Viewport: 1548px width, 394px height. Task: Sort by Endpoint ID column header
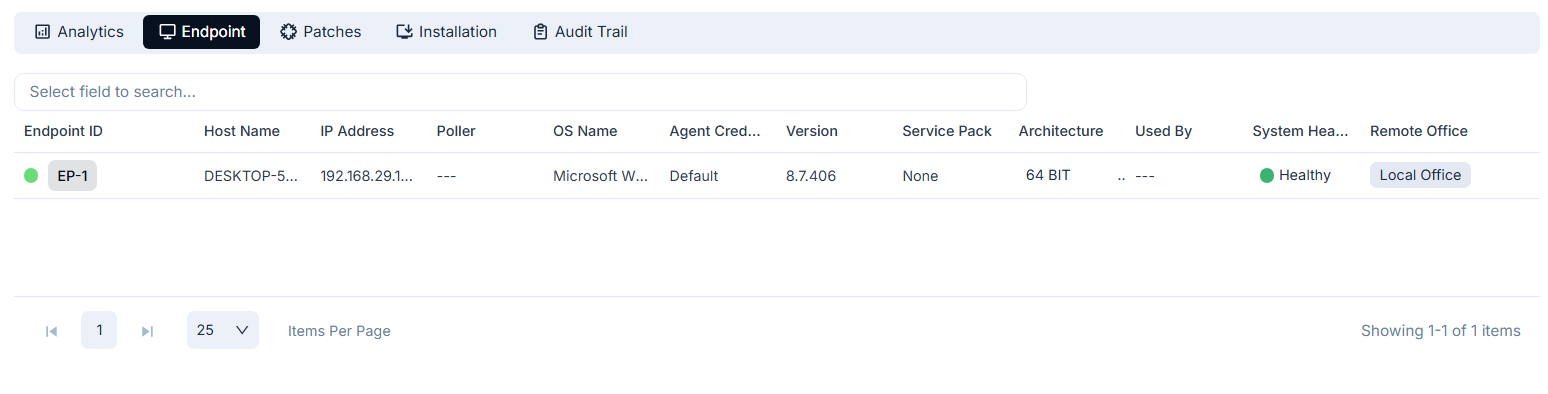point(63,131)
